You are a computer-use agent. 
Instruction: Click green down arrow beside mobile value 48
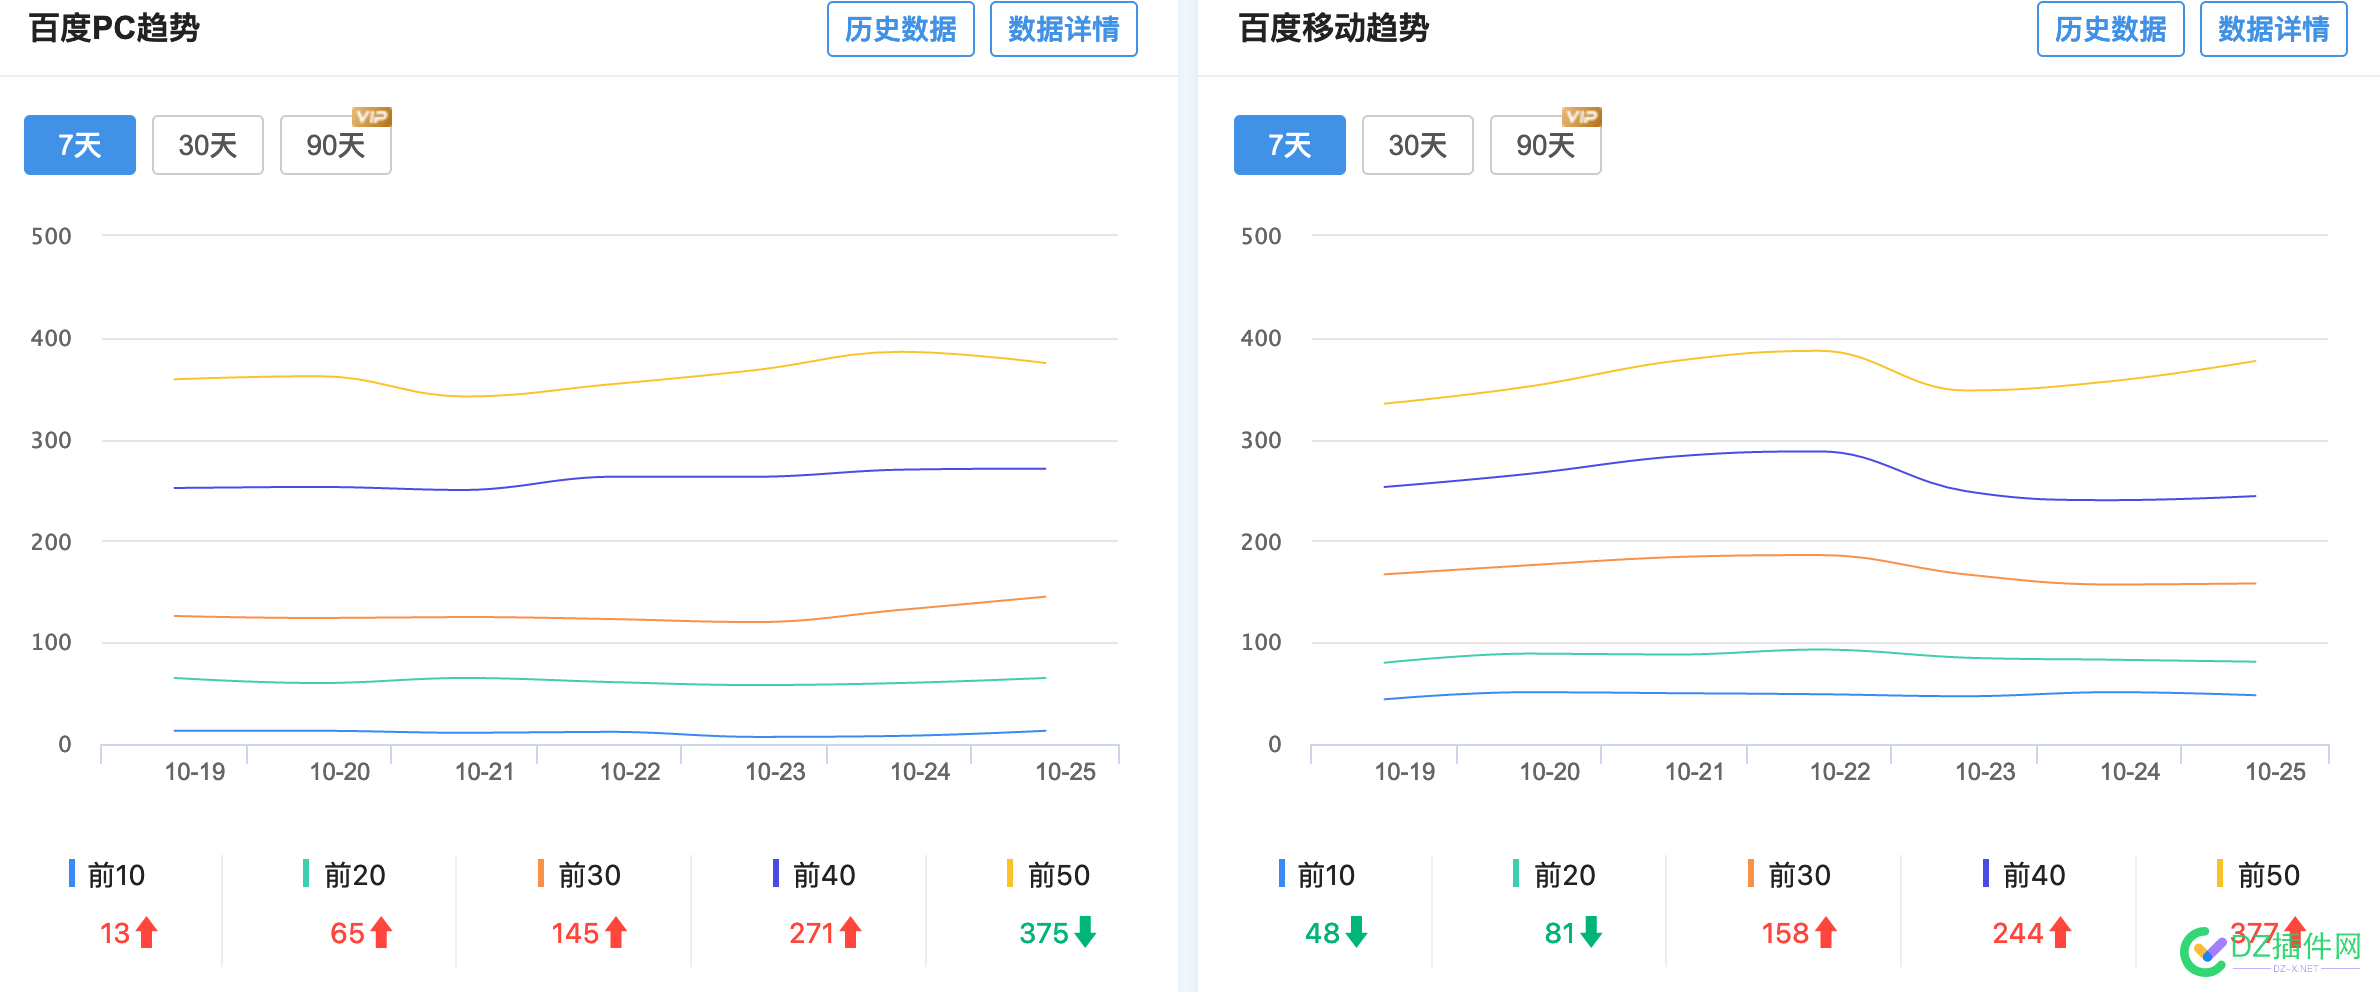[1357, 932]
